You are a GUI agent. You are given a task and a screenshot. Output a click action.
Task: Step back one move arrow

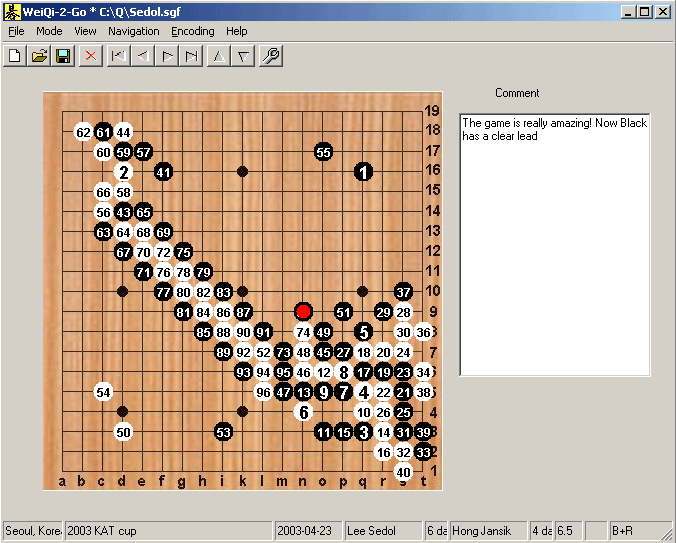click(x=143, y=56)
